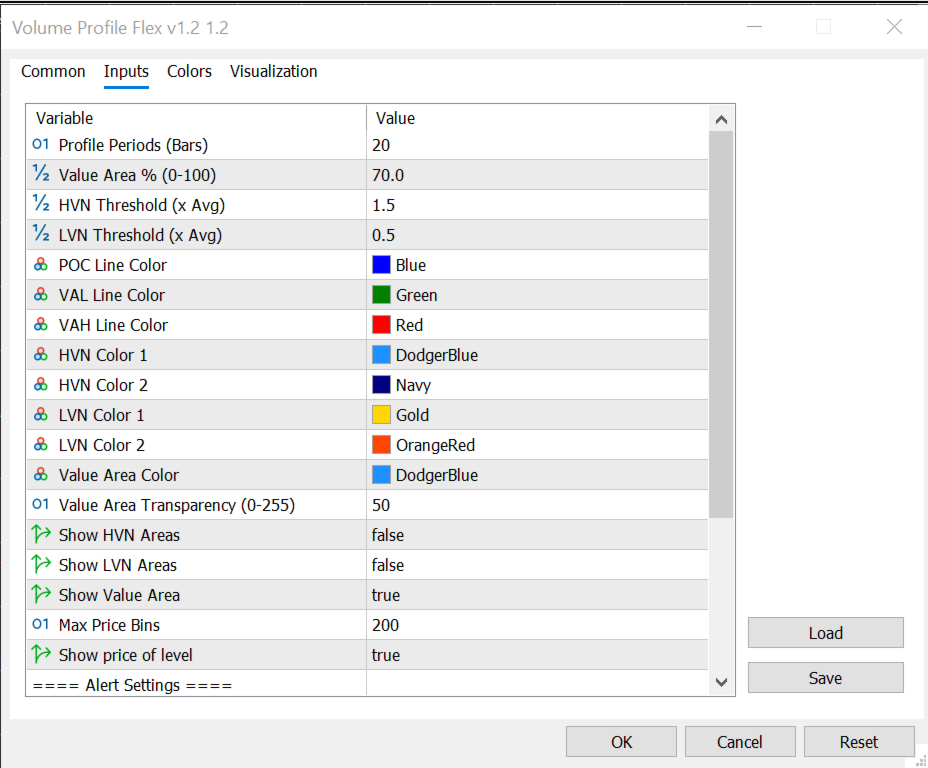Image resolution: width=928 pixels, height=768 pixels.
Task: Click the color icon beside Value Area Color
Action: pyautogui.click(x=41, y=475)
